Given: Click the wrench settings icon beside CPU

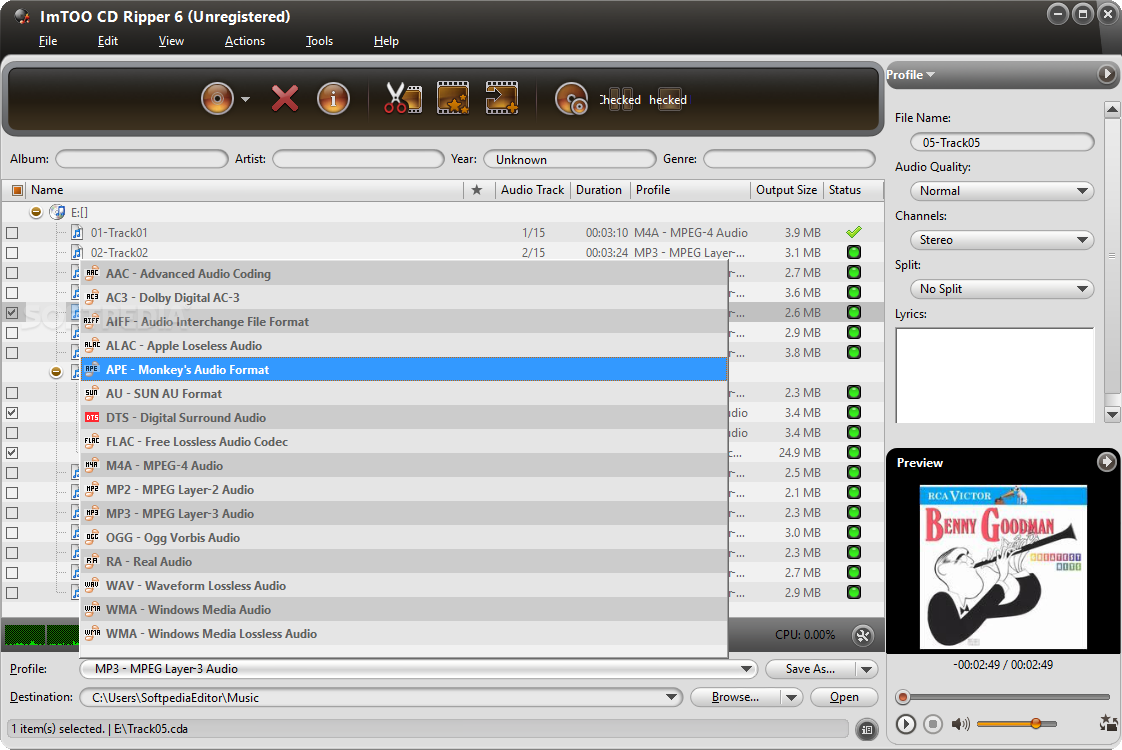Looking at the screenshot, I should tap(863, 635).
